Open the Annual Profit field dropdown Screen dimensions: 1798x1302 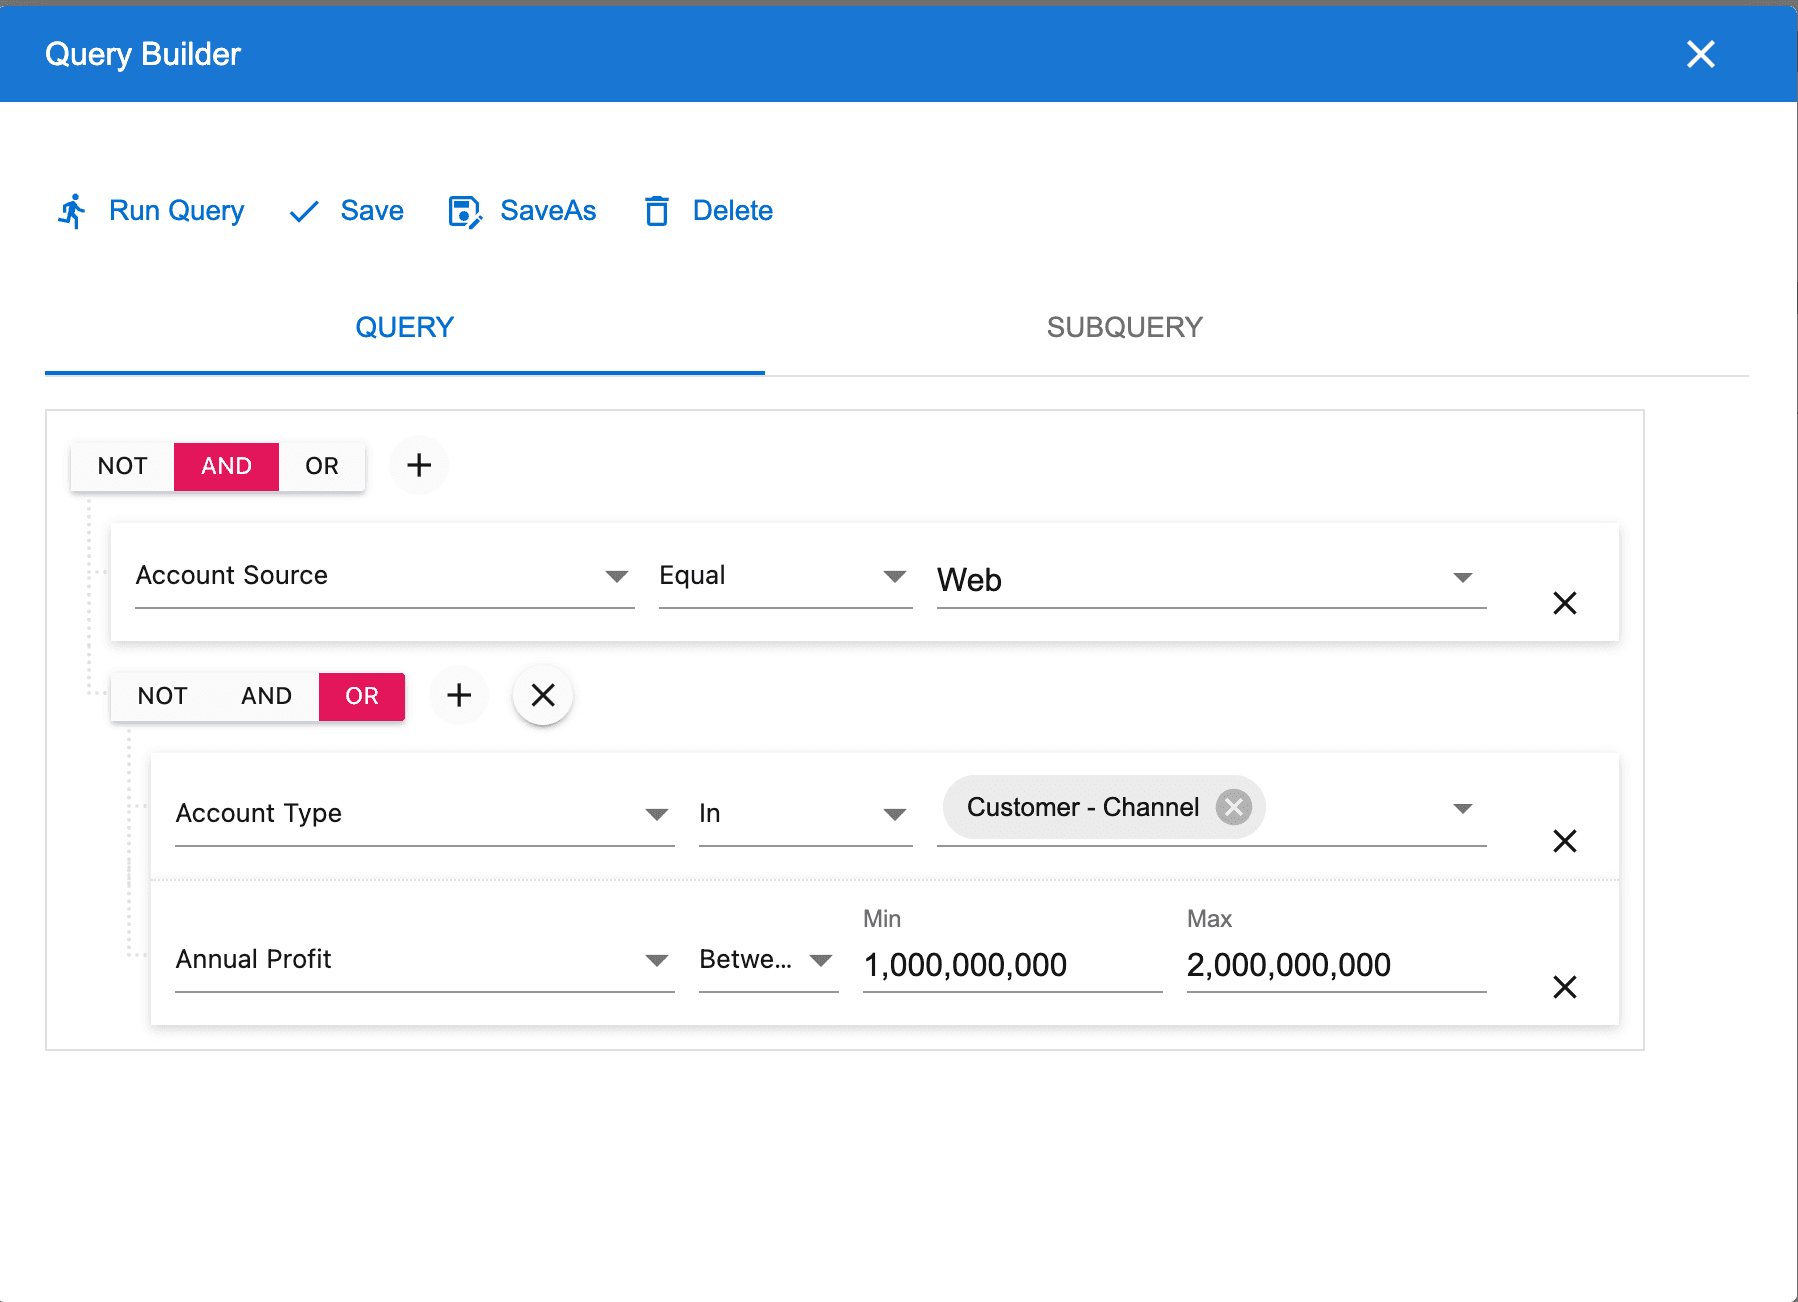coord(425,960)
